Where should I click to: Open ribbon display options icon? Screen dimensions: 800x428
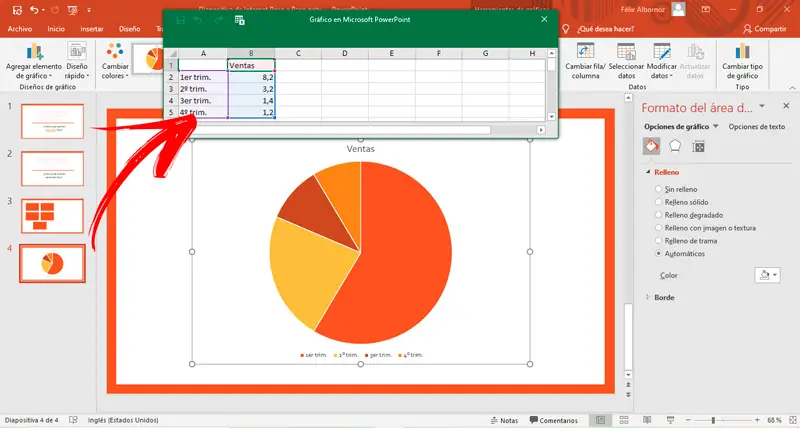pos(706,9)
